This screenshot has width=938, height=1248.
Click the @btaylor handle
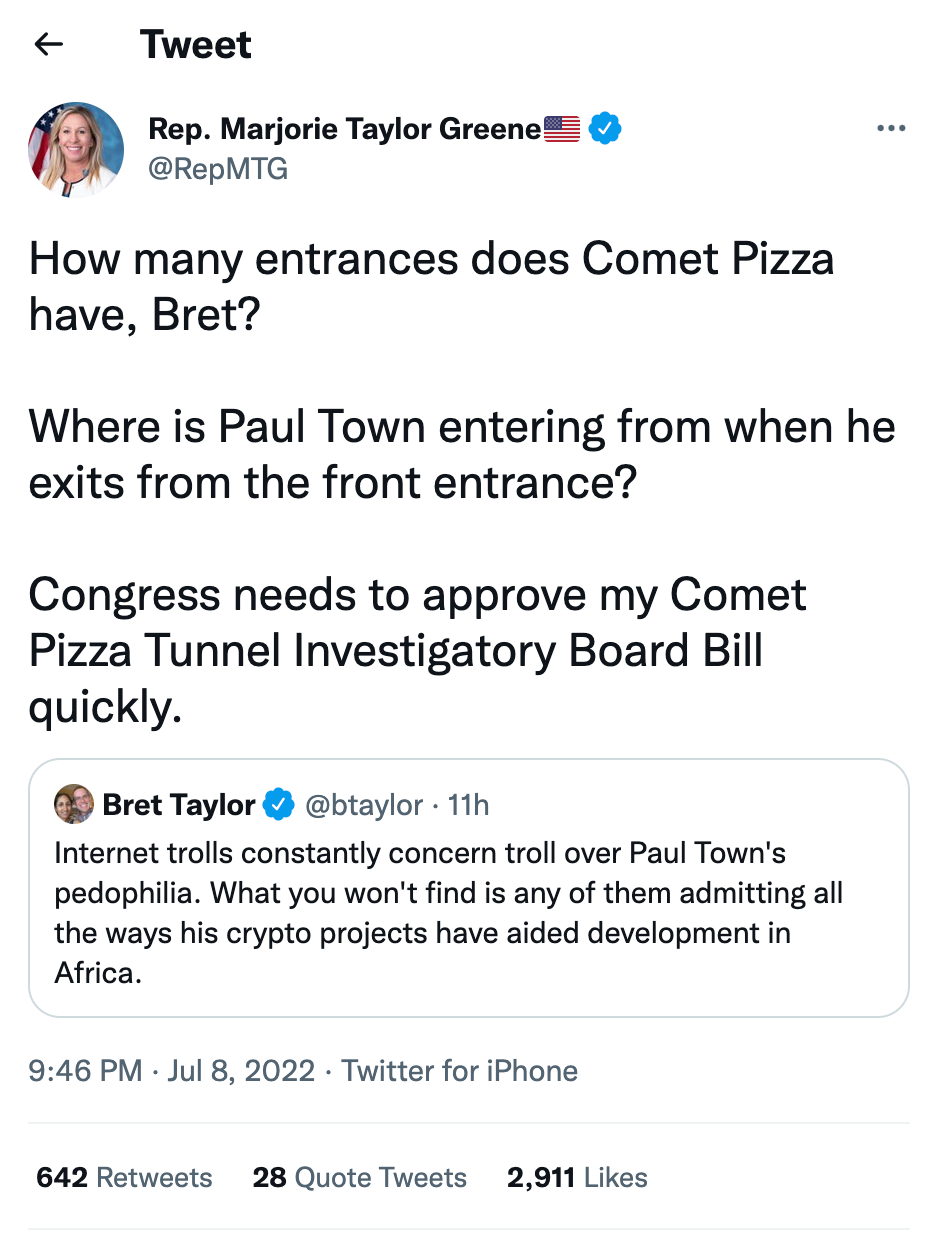point(363,805)
